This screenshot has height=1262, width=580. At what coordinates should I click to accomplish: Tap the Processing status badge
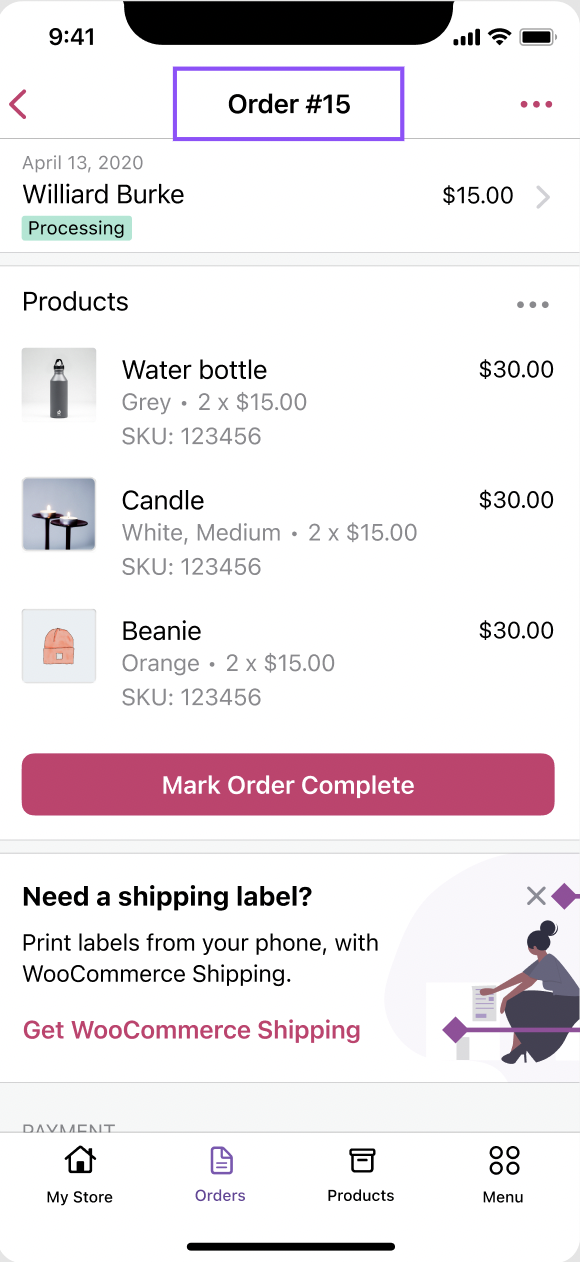(76, 228)
